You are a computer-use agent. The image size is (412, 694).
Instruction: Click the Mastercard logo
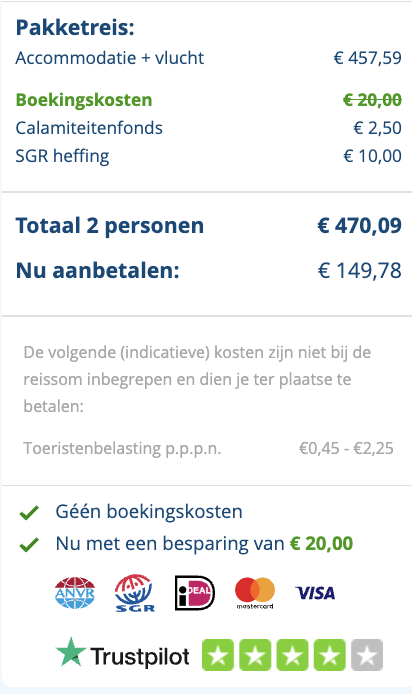(x=255, y=593)
